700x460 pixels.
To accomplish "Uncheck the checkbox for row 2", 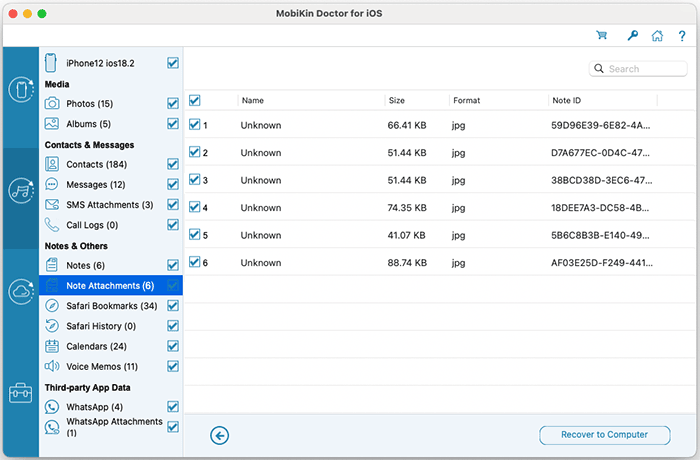I will [194, 152].
